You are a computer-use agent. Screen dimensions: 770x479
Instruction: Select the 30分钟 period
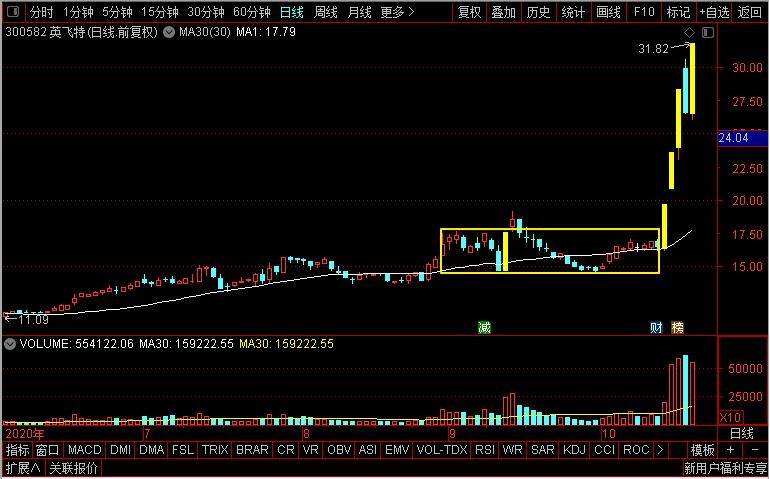click(x=206, y=12)
